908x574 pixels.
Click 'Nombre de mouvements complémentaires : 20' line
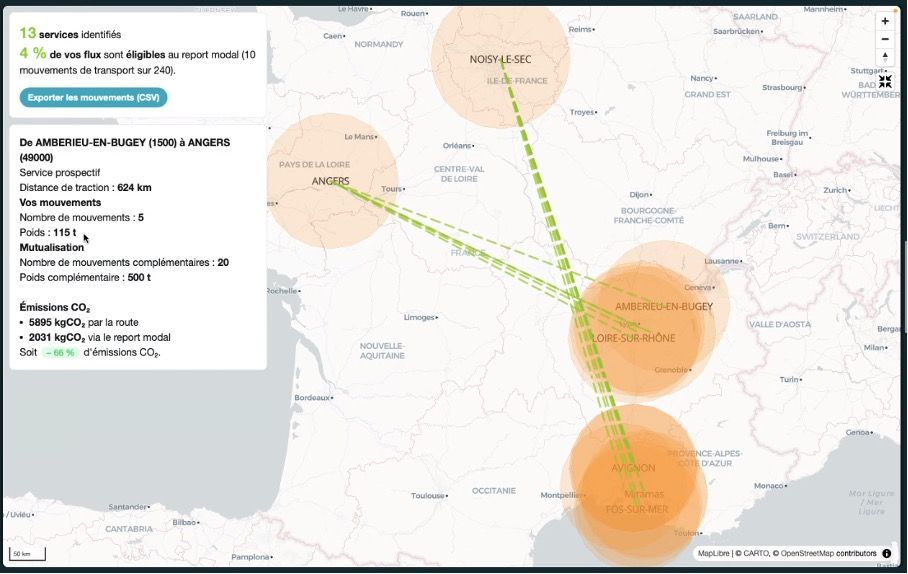pos(124,262)
